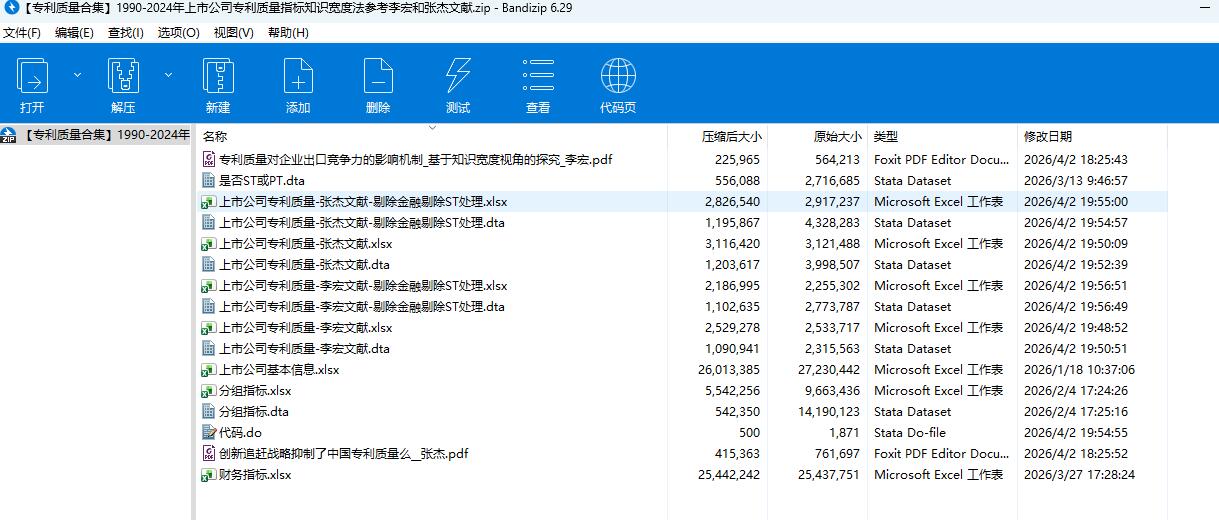Click compressed size value 26,013,385
This screenshot has height=520, width=1219.
tap(729, 369)
